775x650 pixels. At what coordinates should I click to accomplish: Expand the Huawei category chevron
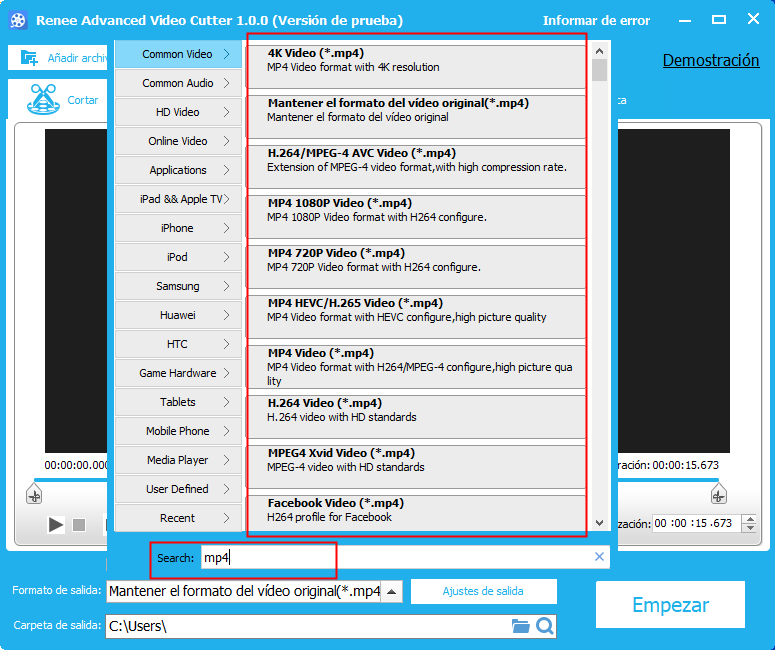point(226,315)
